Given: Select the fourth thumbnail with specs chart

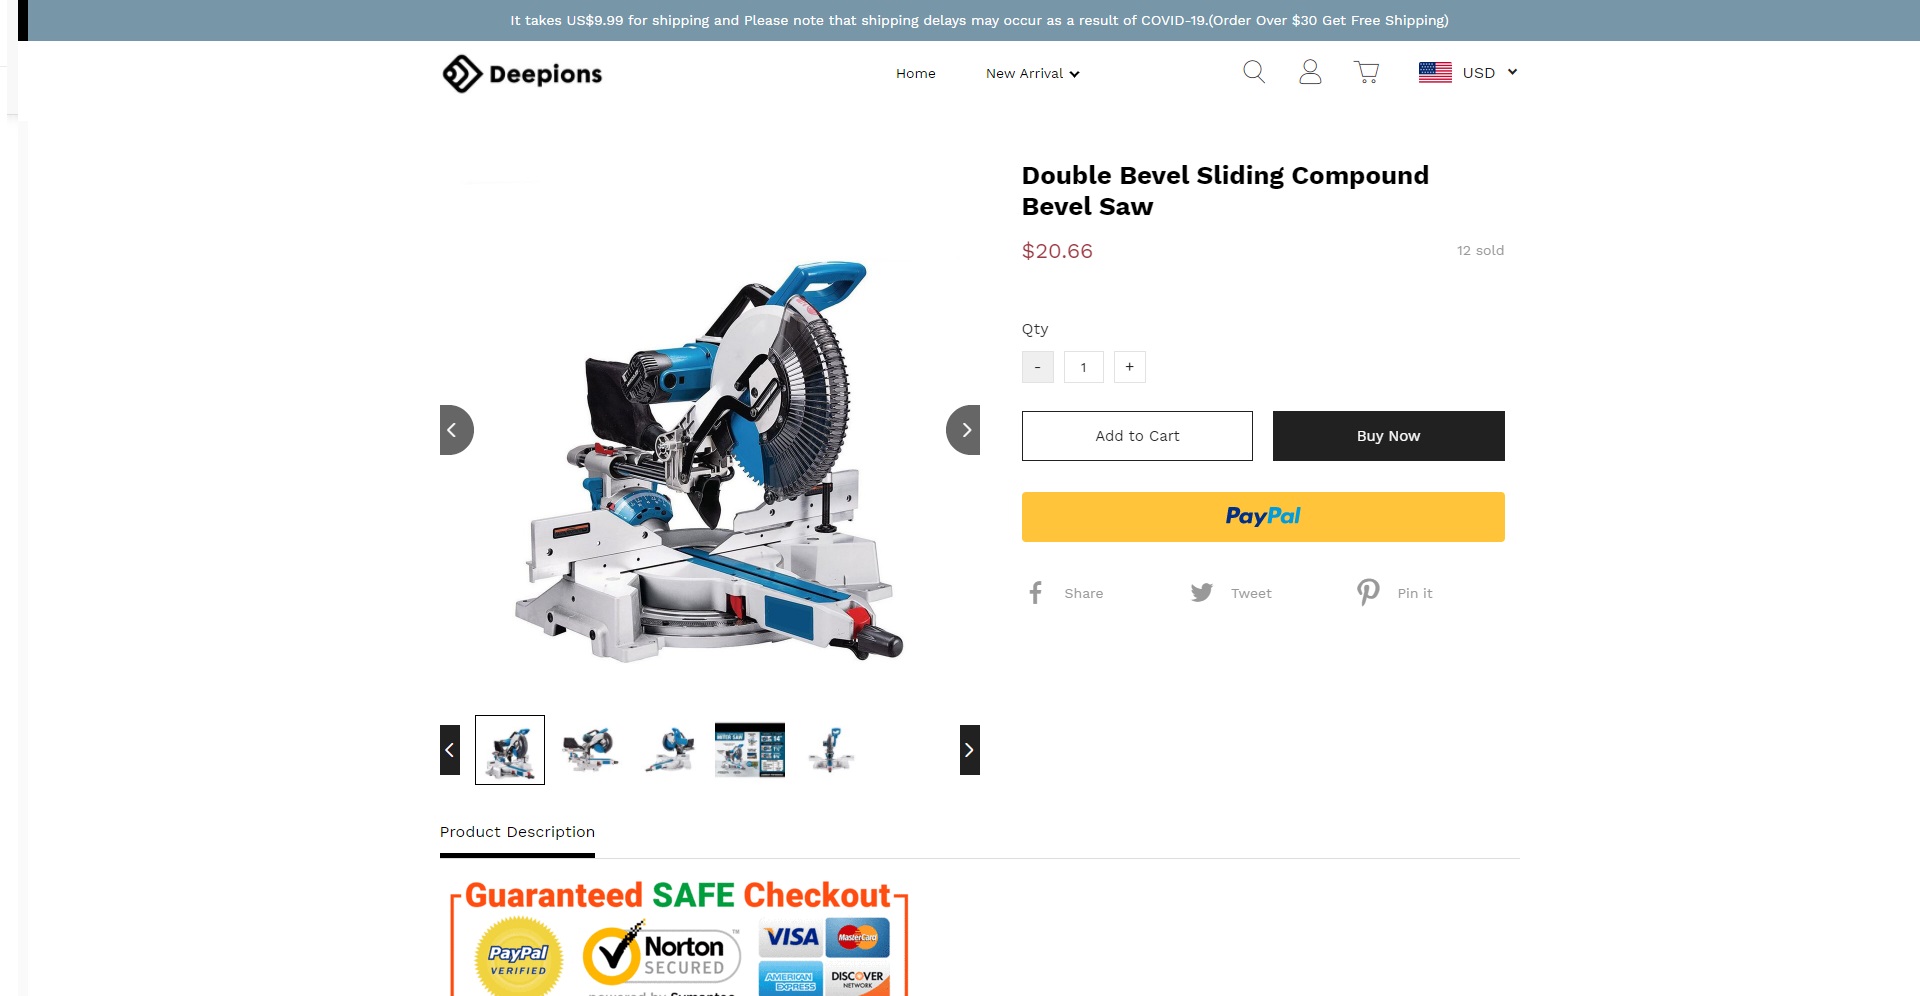Looking at the screenshot, I should click(x=750, y=750).
